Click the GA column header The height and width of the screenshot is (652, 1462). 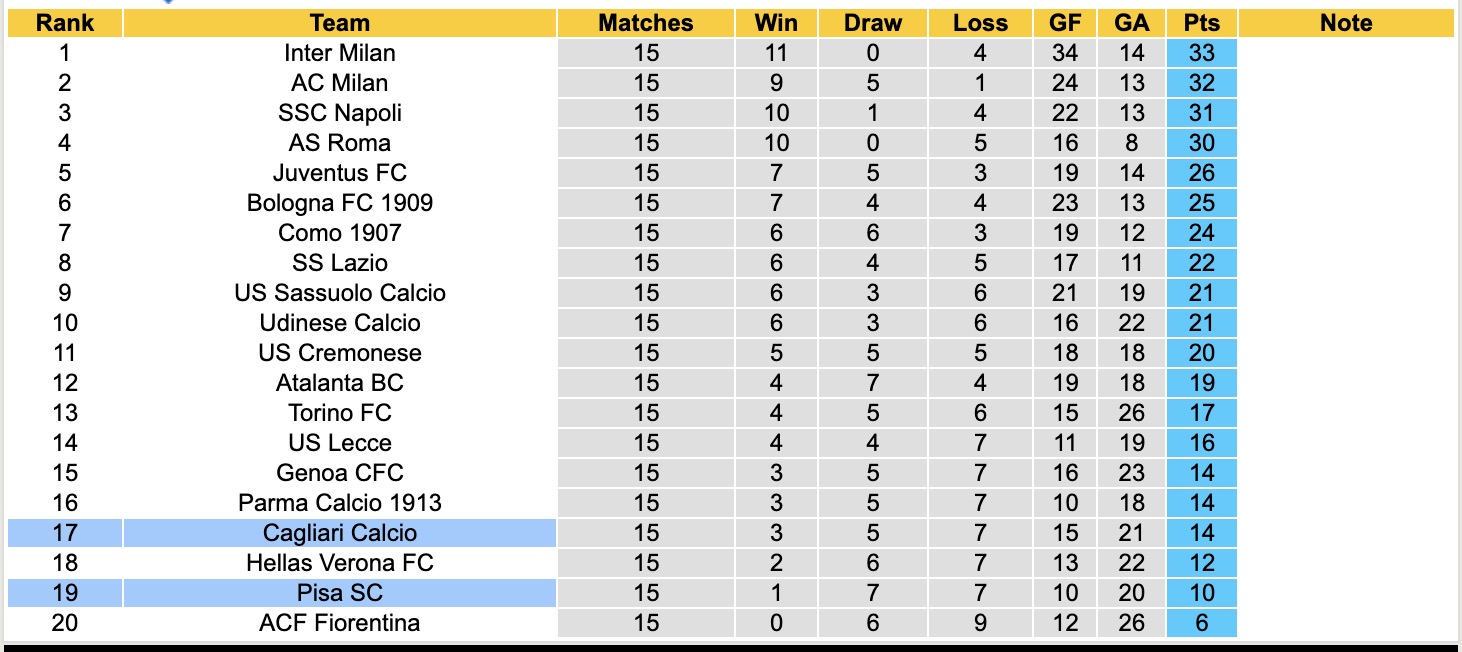[1131, 23]
